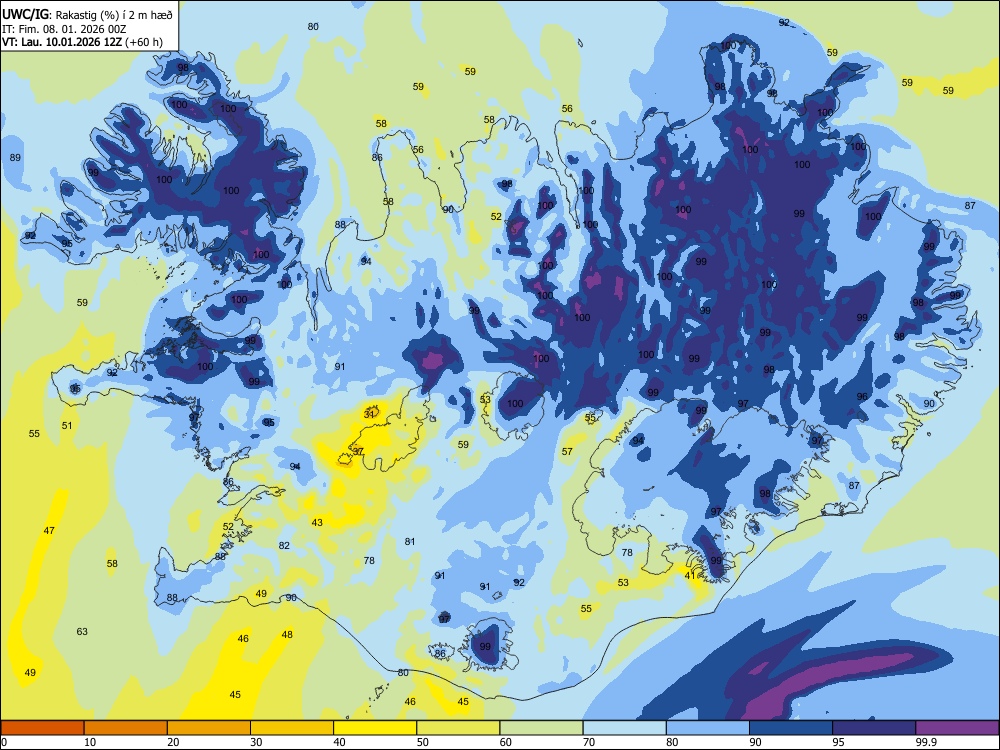Click the map humidity value '51'
Image resolution: width=1000 pixels, height=750 pixels.
(x=67, y=425)
